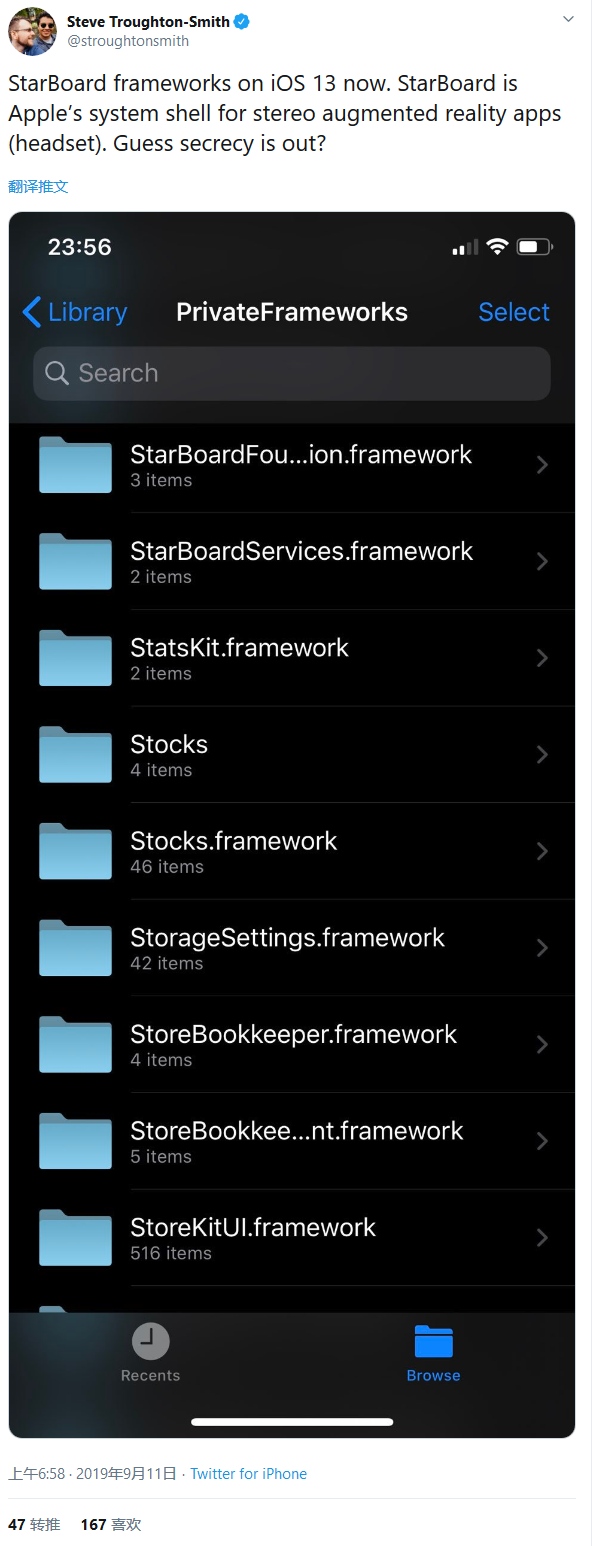Click the magnifying glass search icon

pos(58,374)
